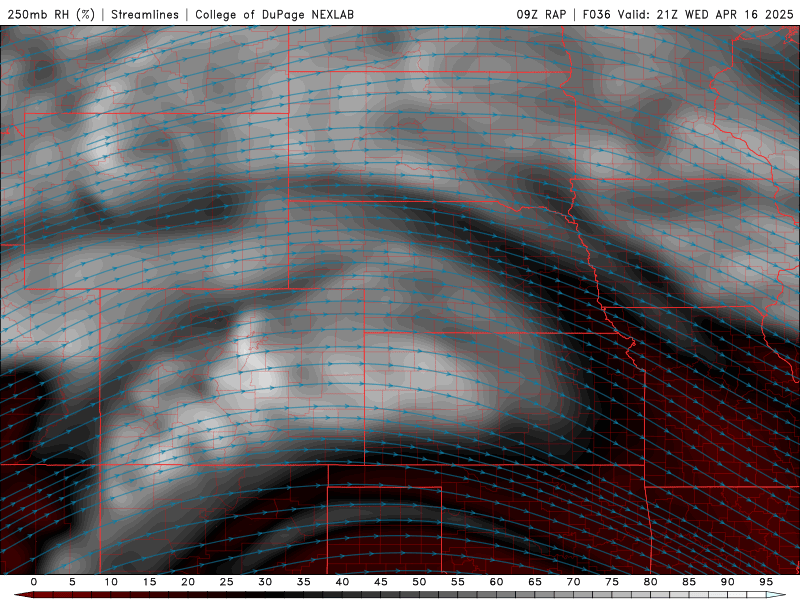Click the '250mb RH (%)' title text
Screen dimensions: 800x600
(x=51, y=14)
